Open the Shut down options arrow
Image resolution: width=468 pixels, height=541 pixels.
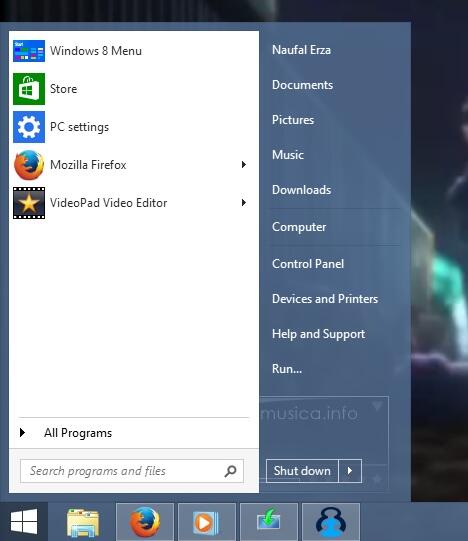point(350,471)
